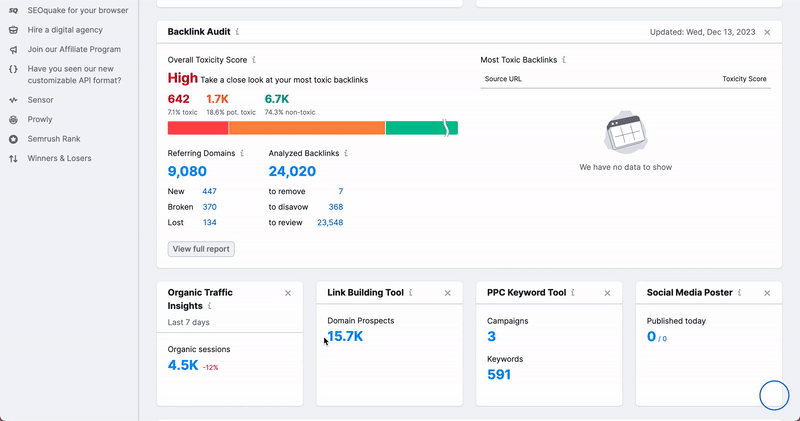Click the Toxicity Score column header
800x421 pixels.
(x=744, y=79)
